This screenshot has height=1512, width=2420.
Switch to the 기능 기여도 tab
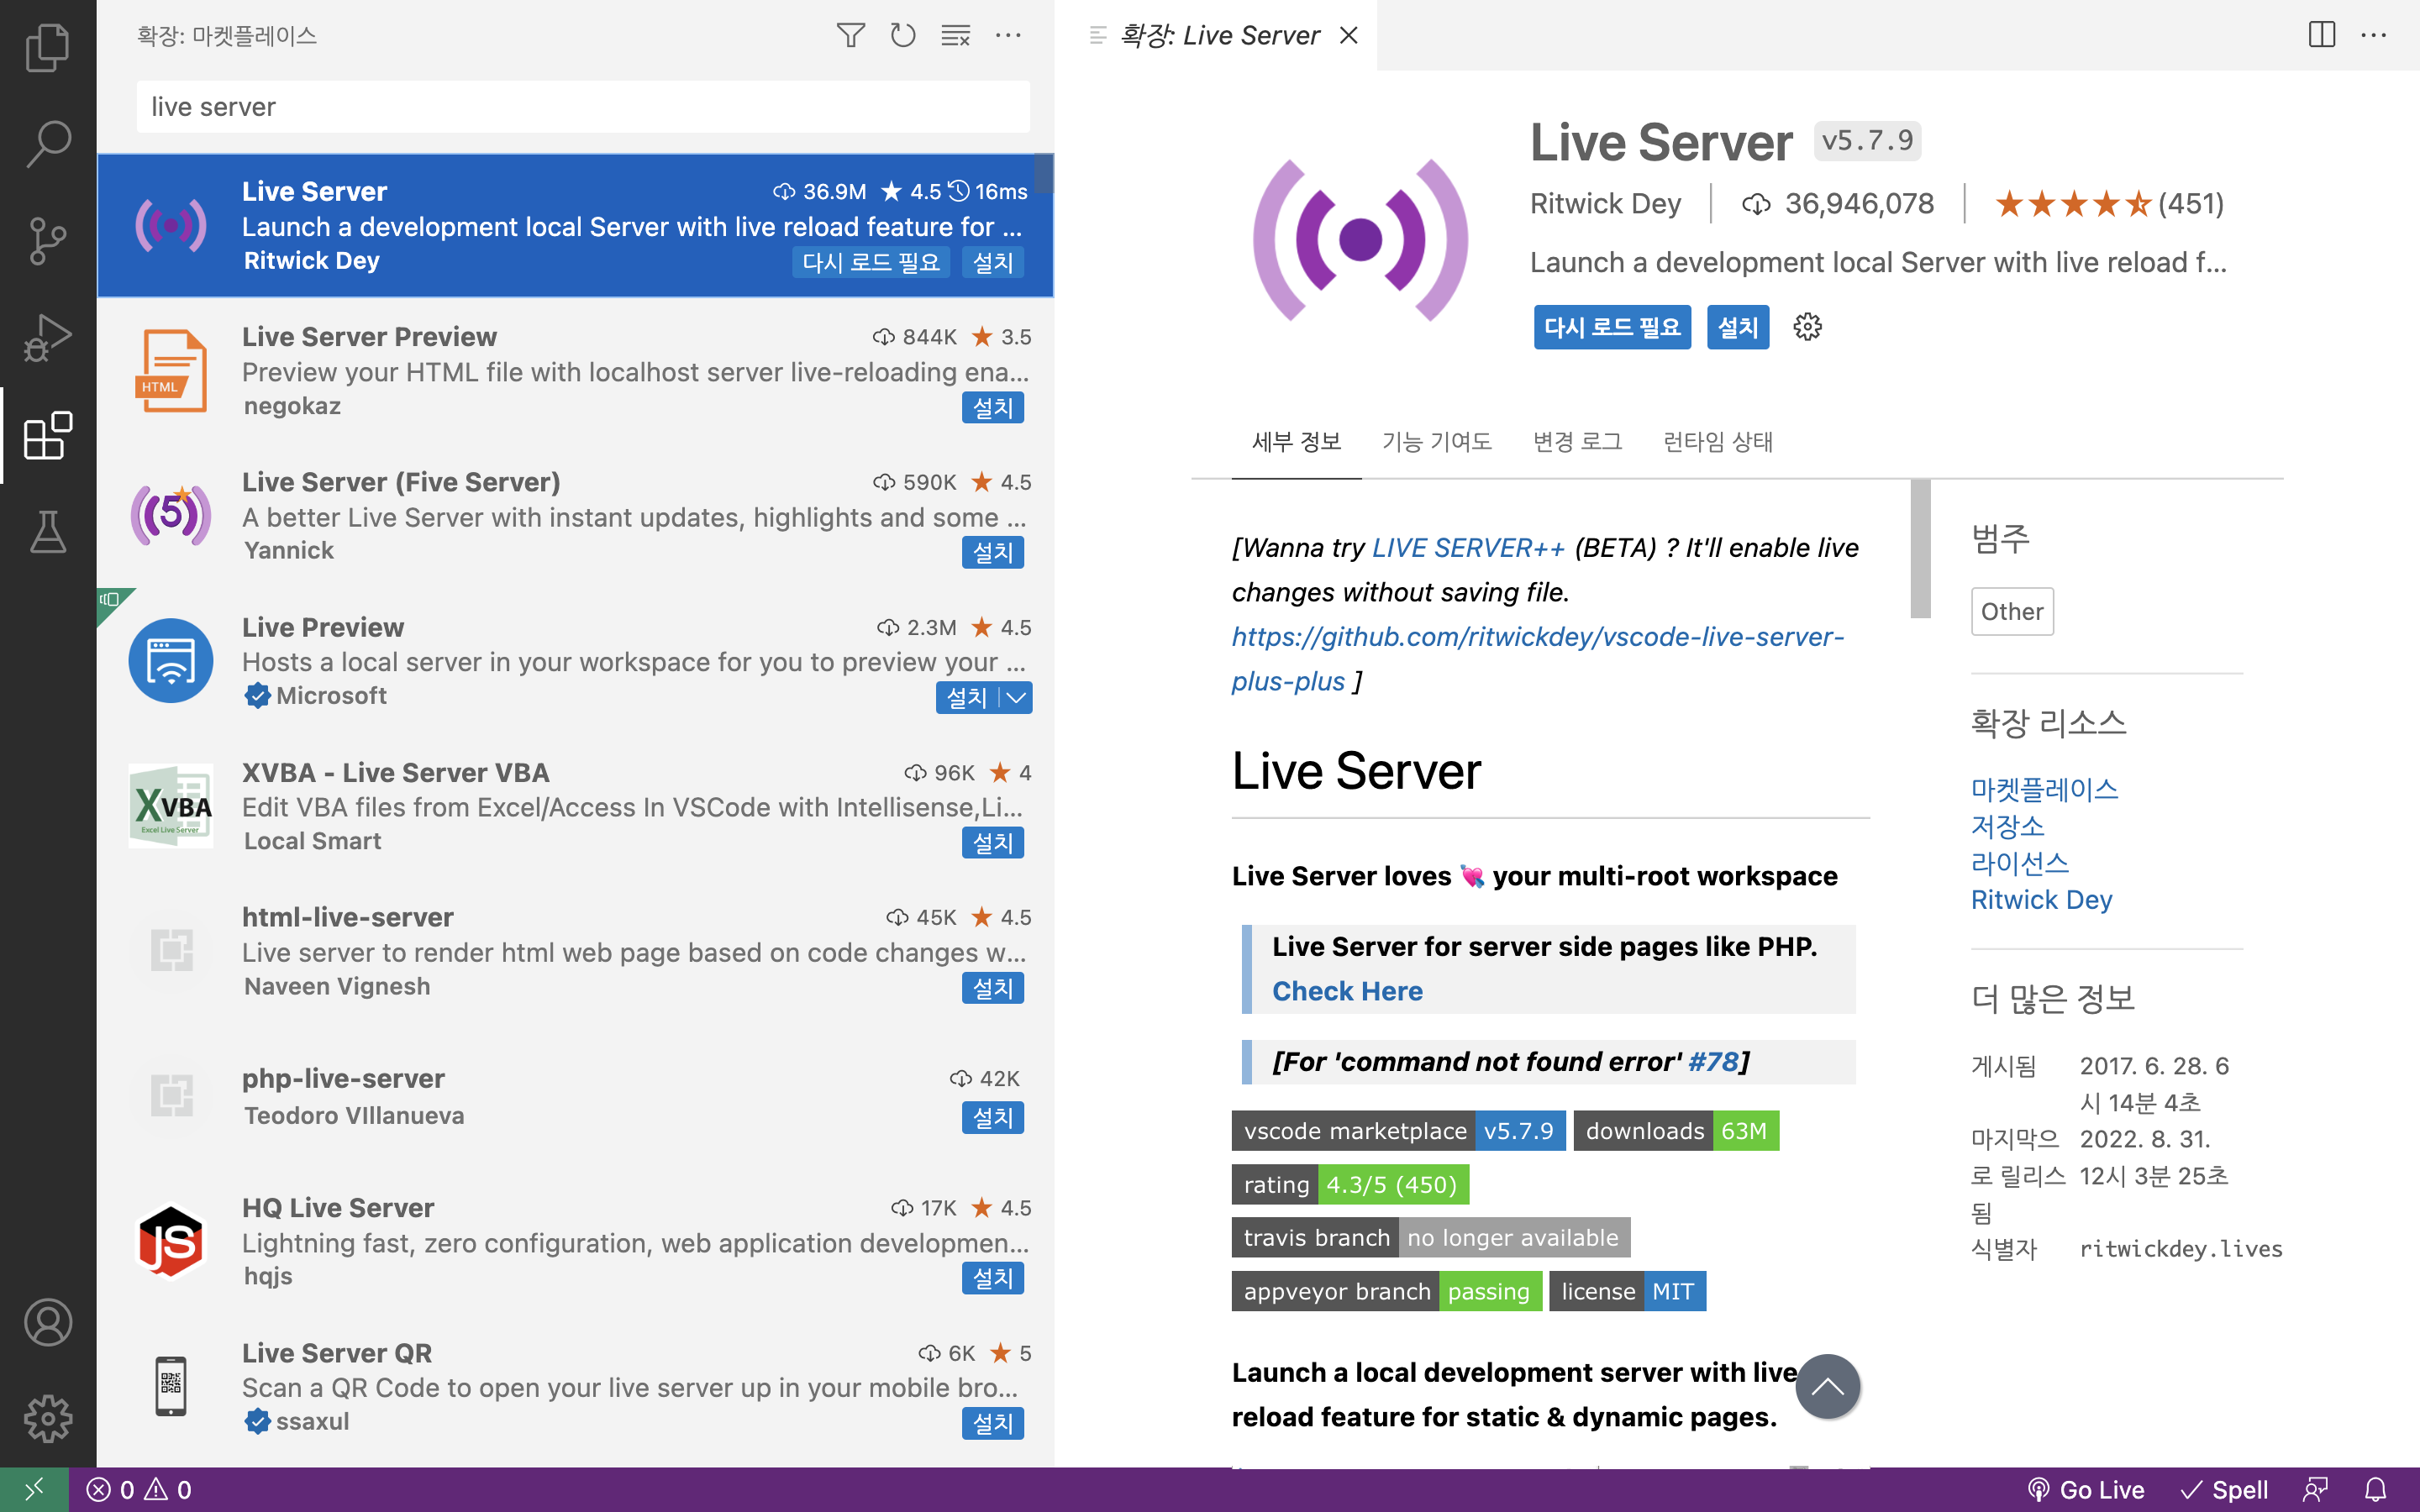pyautogui.click(x=1436, y=442)
